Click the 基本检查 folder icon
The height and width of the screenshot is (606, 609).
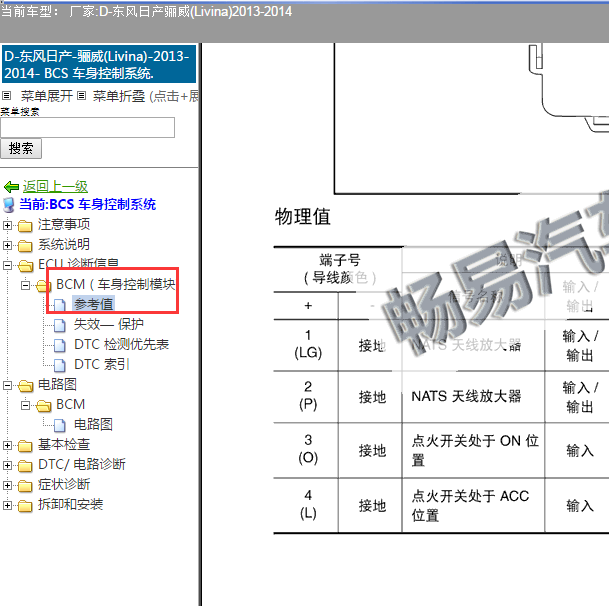pyautogui.click(x=25, y=446)
